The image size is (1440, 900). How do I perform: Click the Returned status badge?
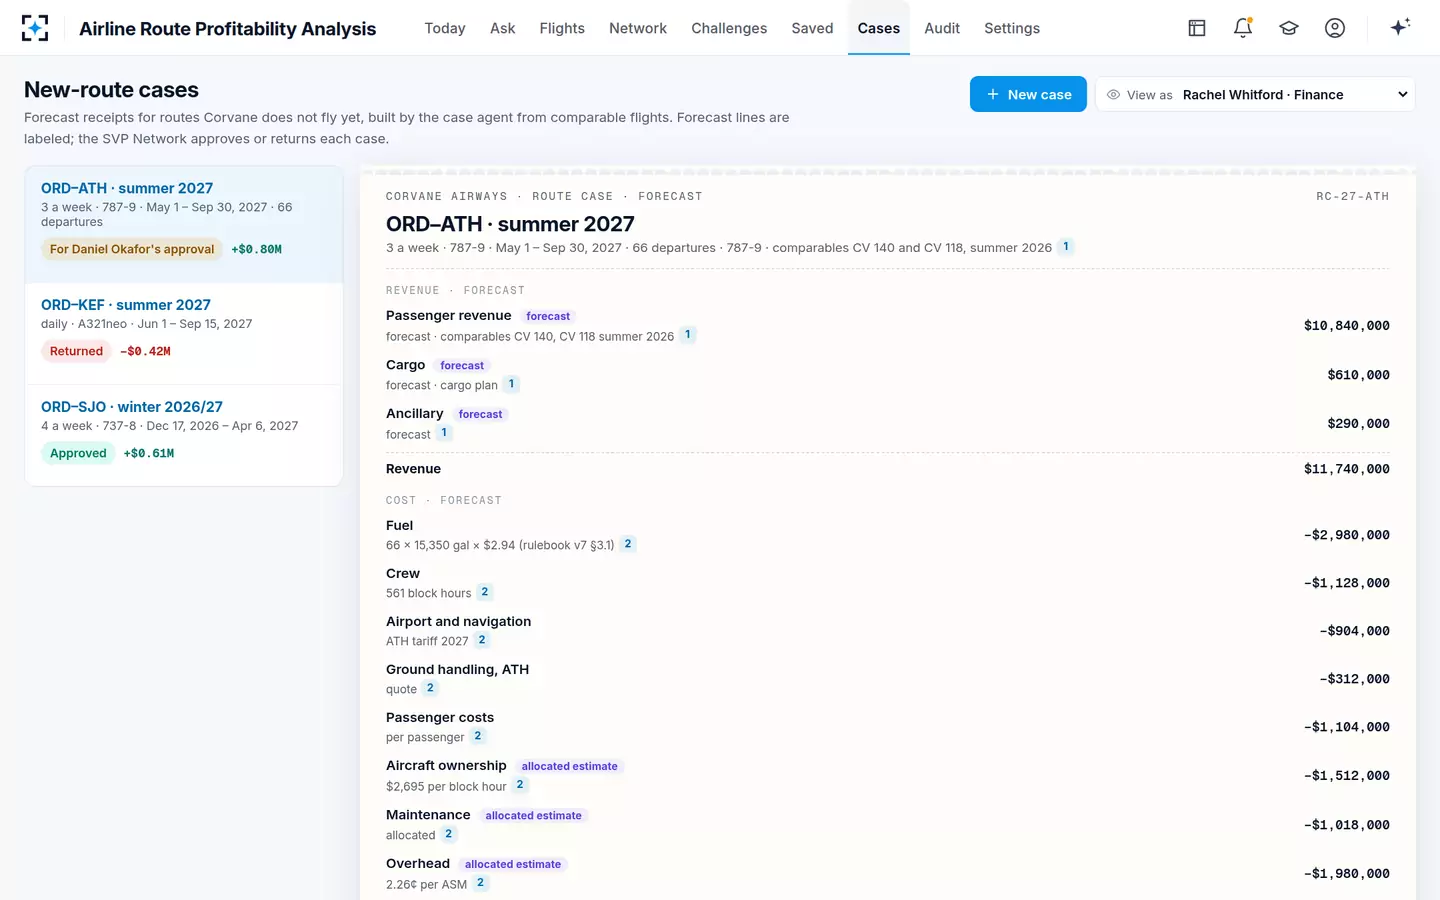pos(76,351)
